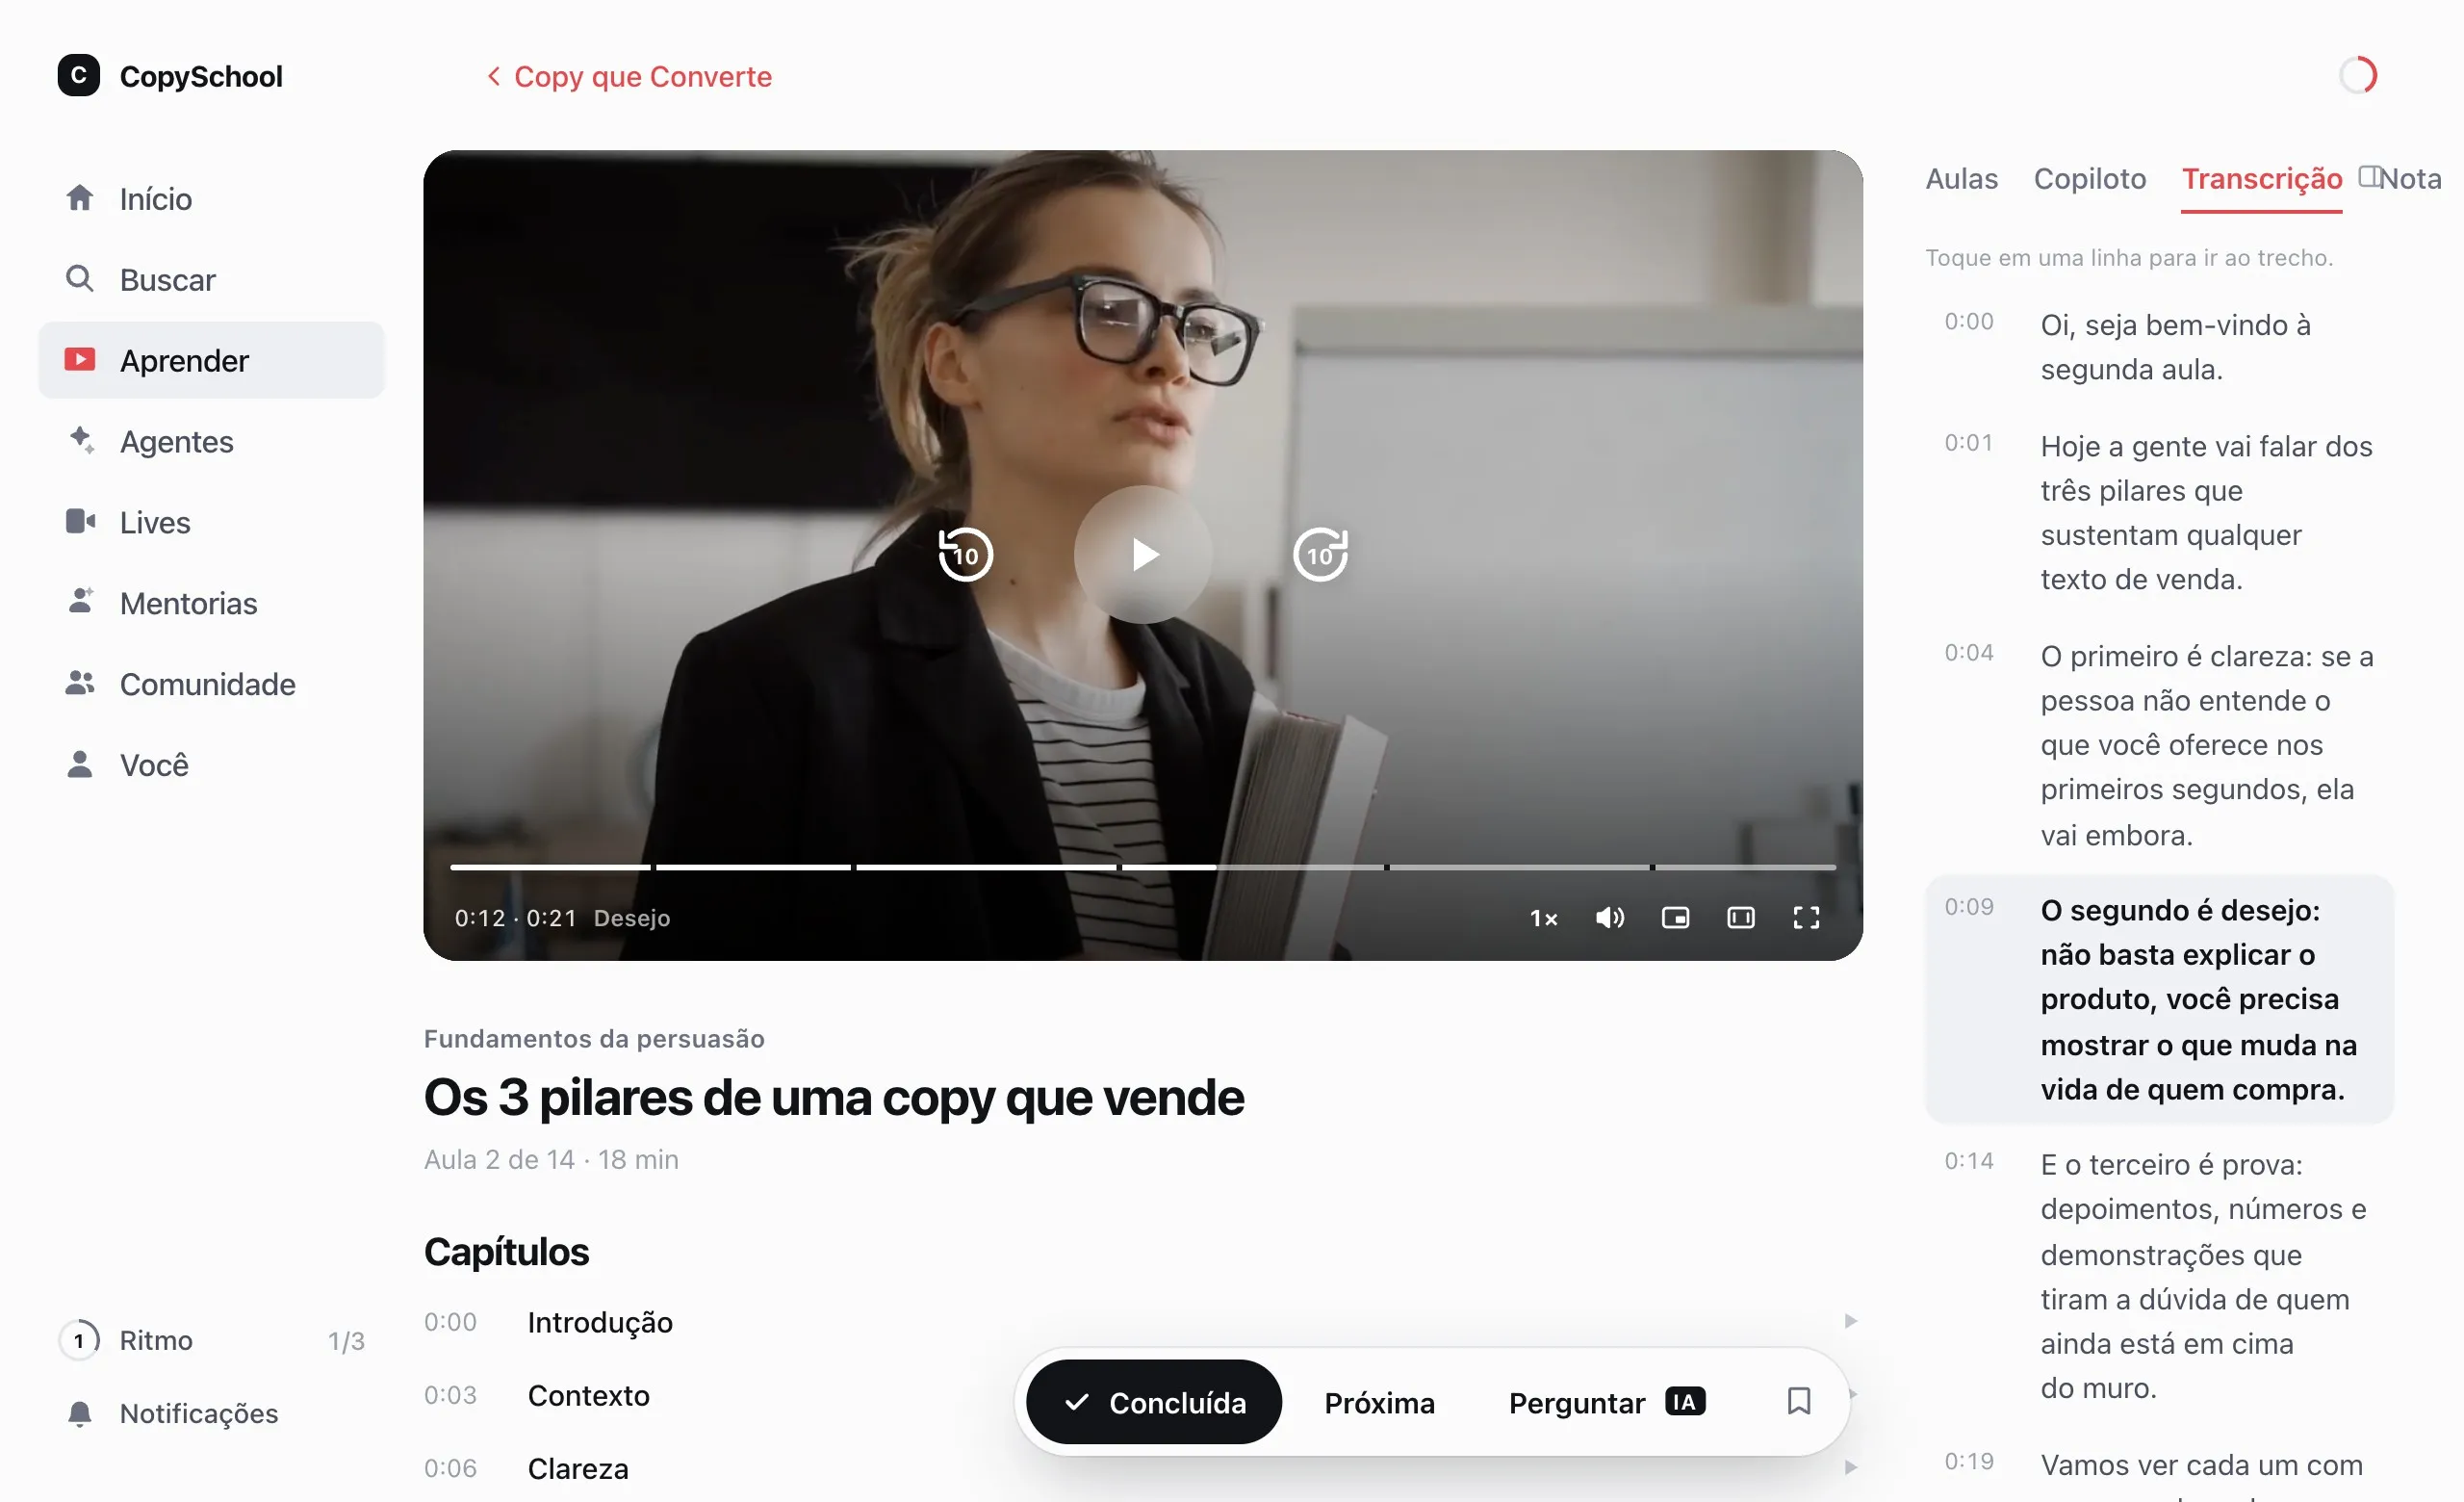The image size is (2464, 1502).
Task: Rewind the video 10 seconds
Action: click(966, 555)
